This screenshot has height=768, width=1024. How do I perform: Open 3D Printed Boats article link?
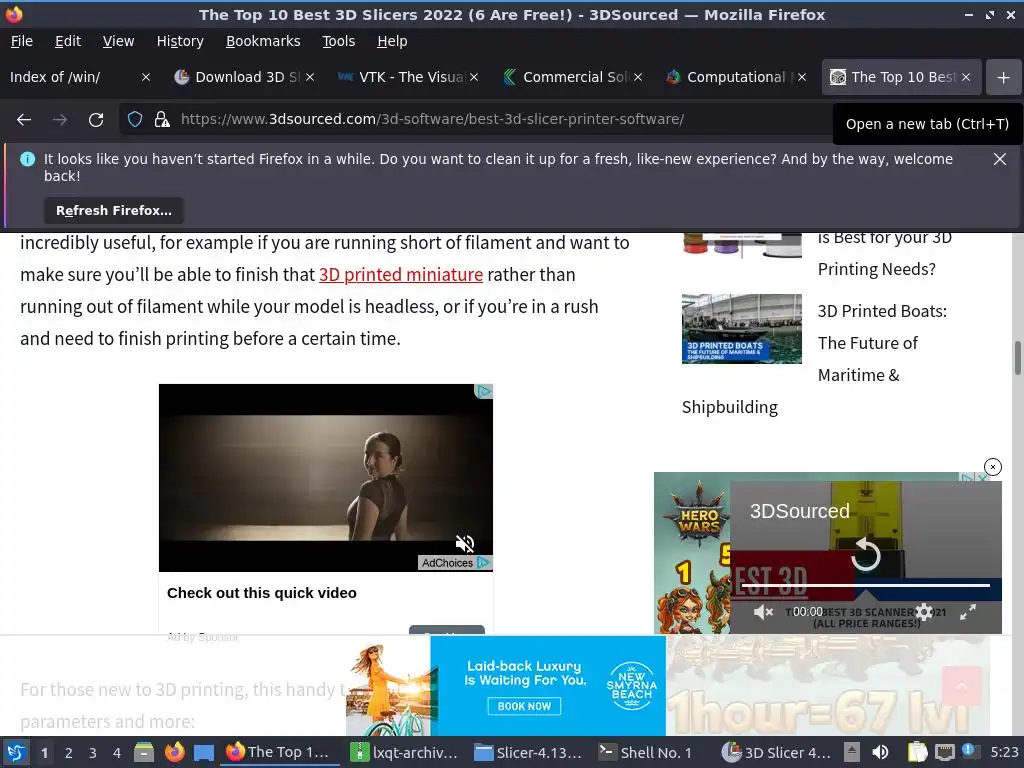pos(882,343)
